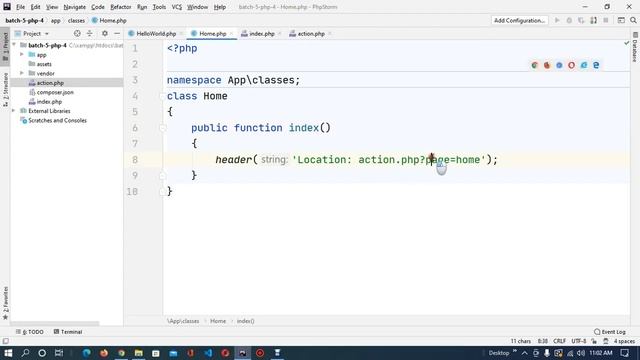Close the Home.php tab
This screenshot has width=640, height=360.
pos(231,33)
